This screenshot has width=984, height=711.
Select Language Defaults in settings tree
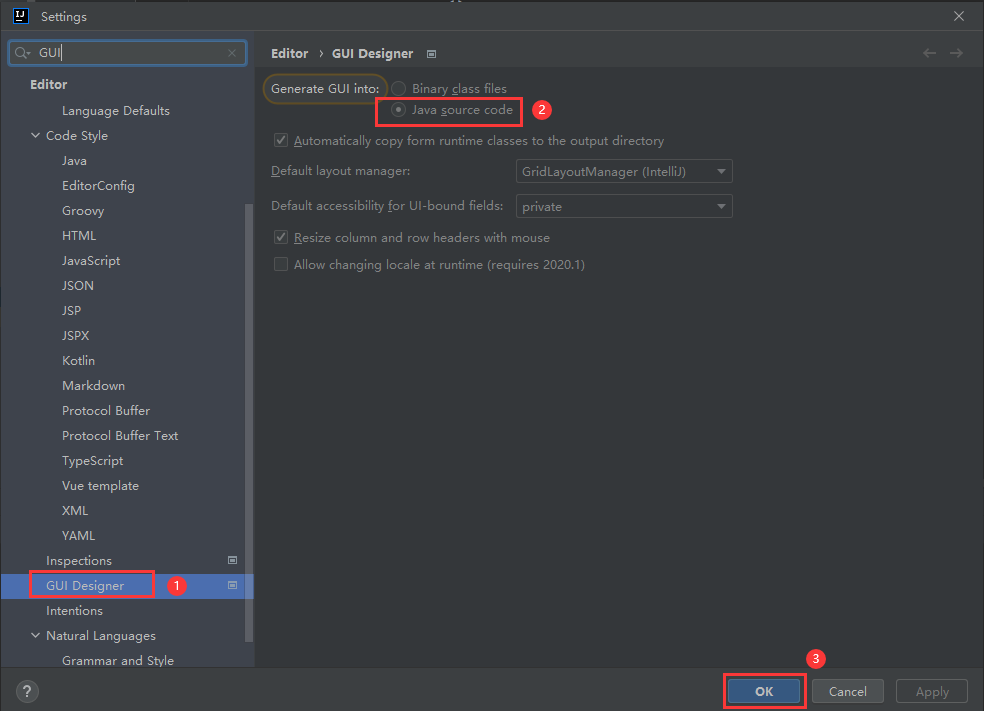115,111
